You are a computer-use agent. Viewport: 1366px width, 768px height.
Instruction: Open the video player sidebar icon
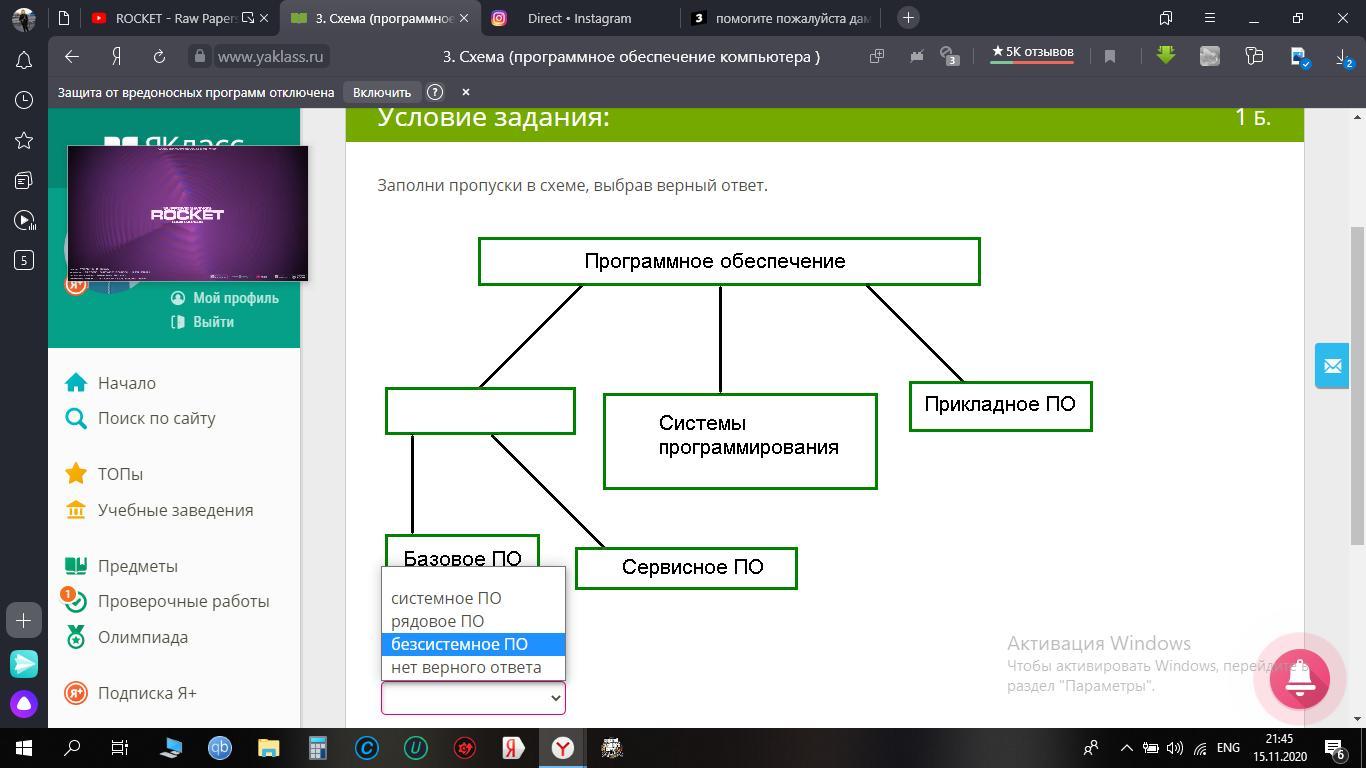tap(24, 220)
